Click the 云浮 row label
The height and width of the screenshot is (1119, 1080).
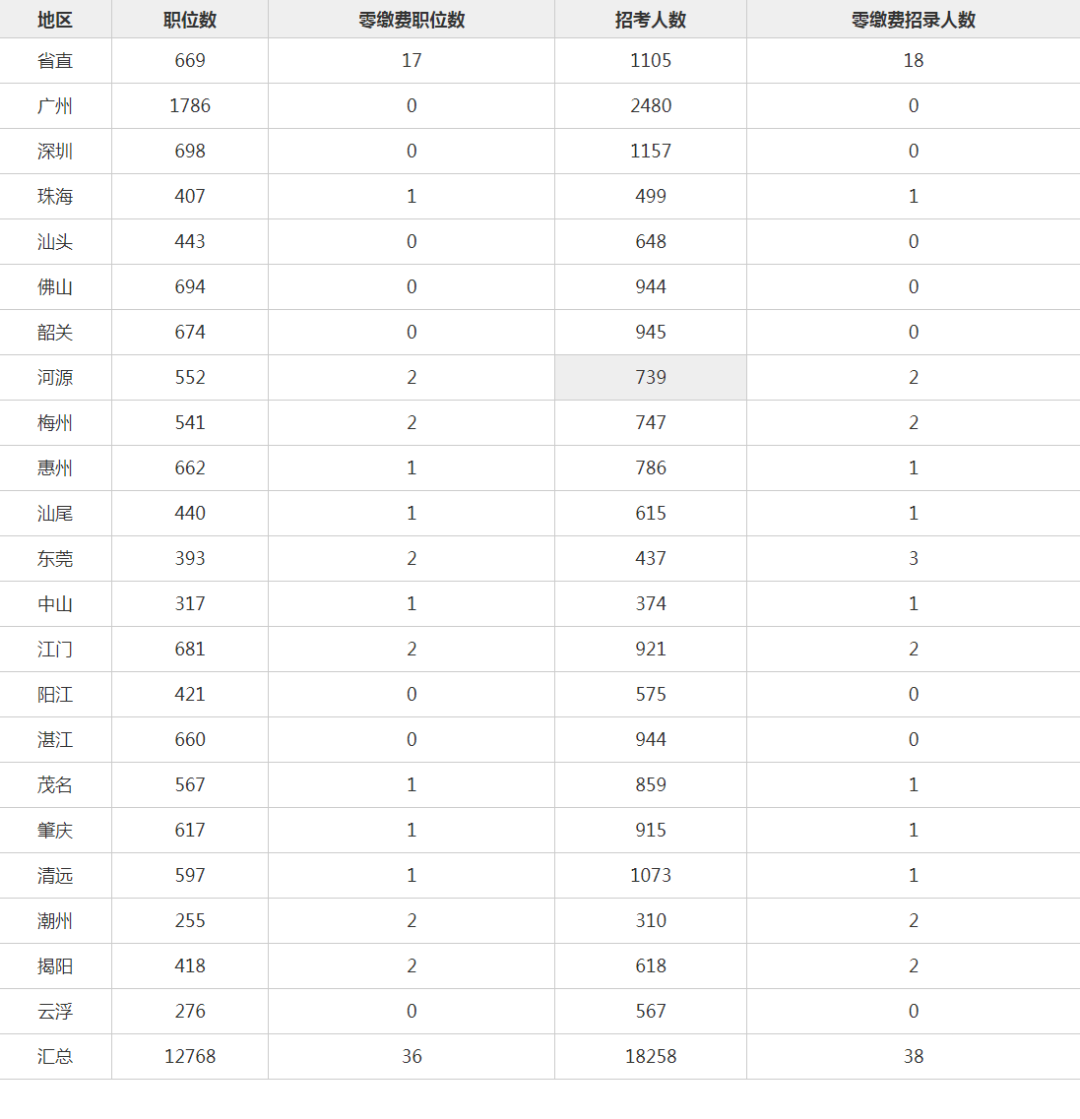[x=55, y=1011]
